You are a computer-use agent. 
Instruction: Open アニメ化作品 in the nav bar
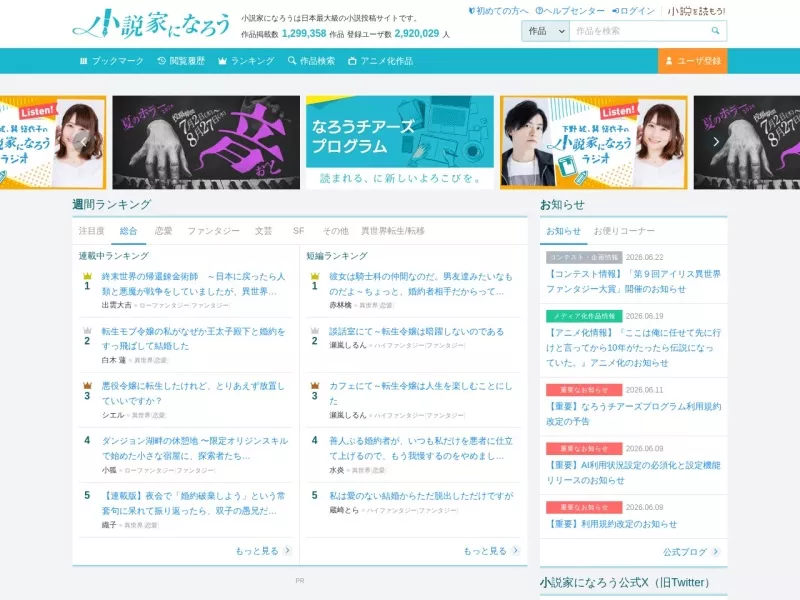tap(381, 61)
